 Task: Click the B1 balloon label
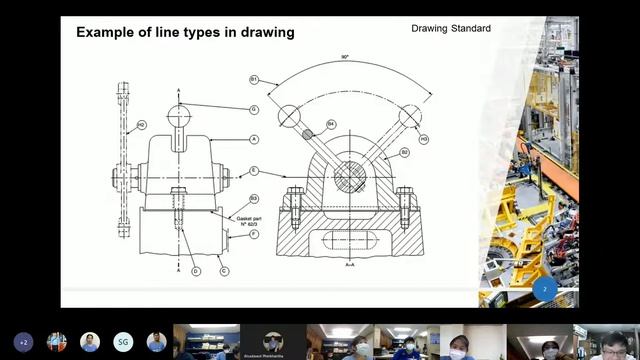click(x=254, y=80)
